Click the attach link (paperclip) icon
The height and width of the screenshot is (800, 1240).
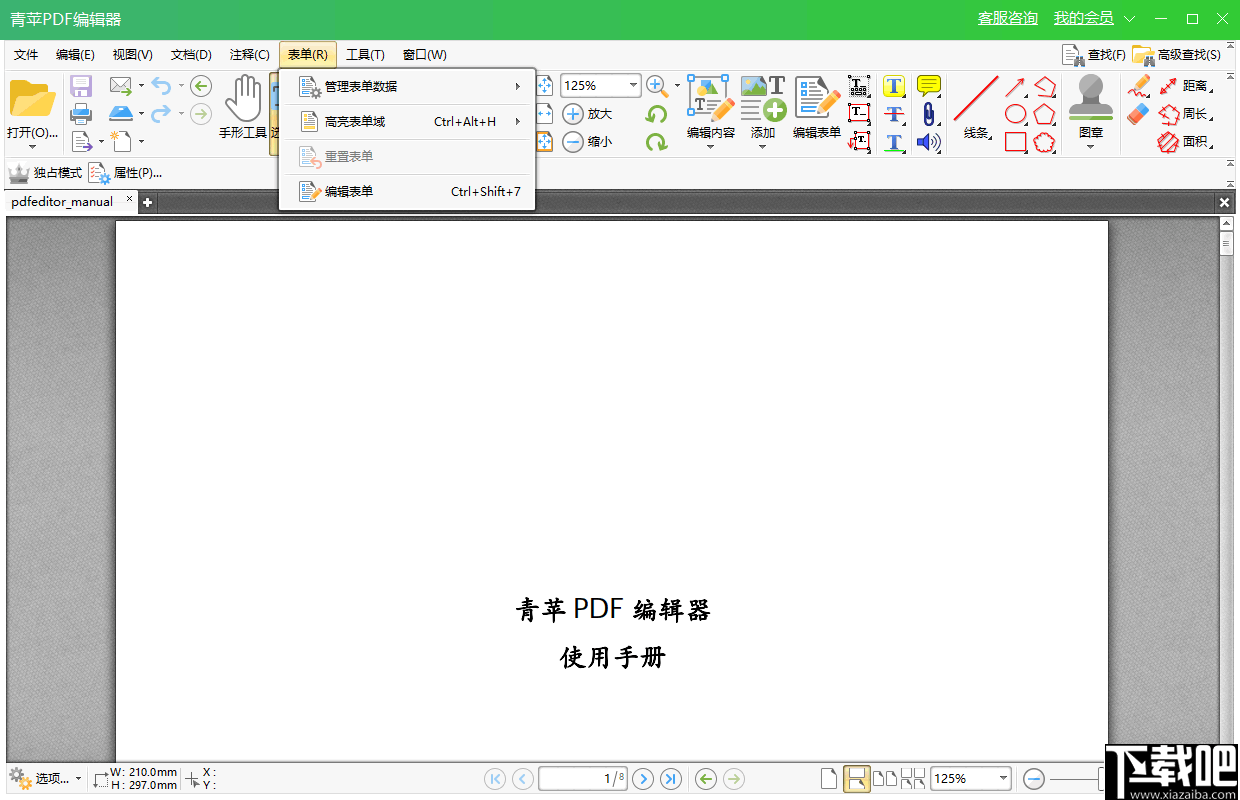(x=929, y=113)
